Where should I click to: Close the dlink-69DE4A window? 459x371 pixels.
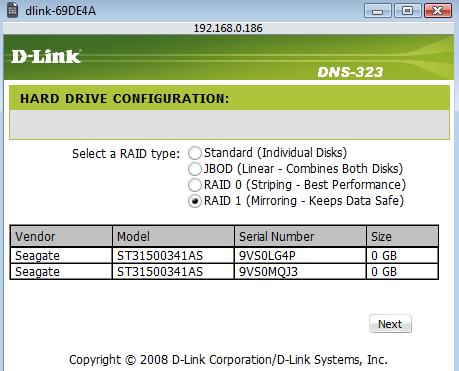pyautogui.click(x=438, y=11)
